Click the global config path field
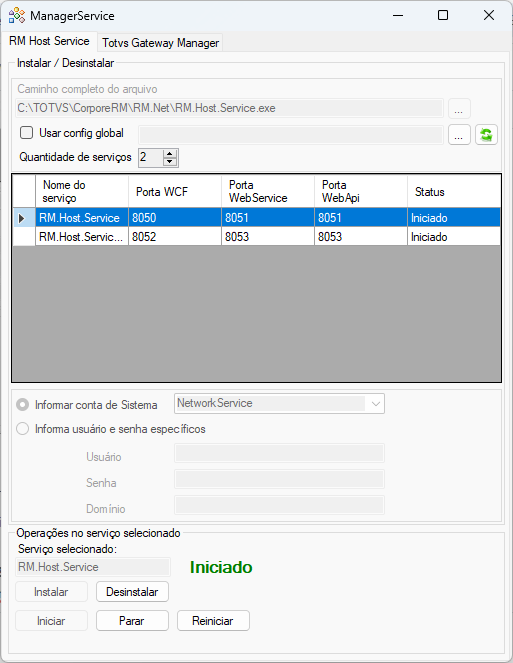Viewport: 513px width, 663px height. click(291, 135)
